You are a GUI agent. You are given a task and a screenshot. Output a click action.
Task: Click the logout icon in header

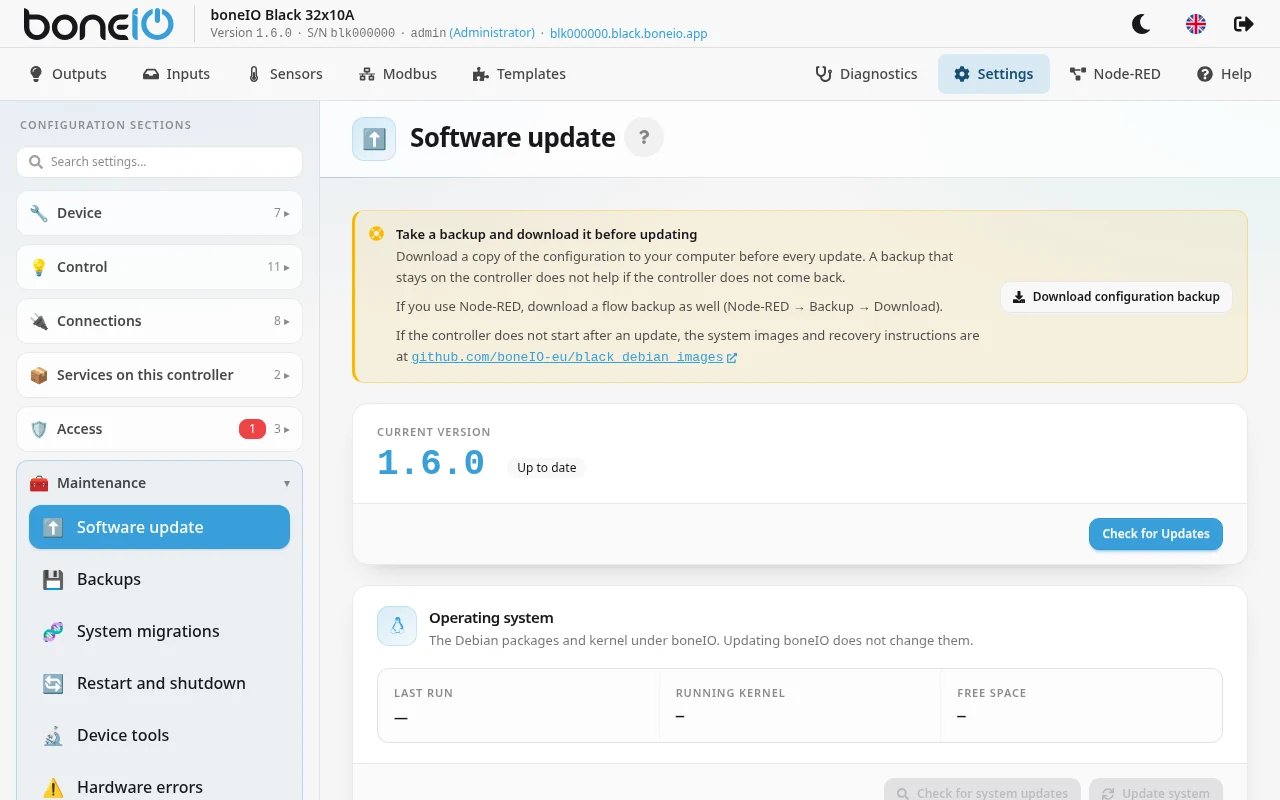point(1244,24)
